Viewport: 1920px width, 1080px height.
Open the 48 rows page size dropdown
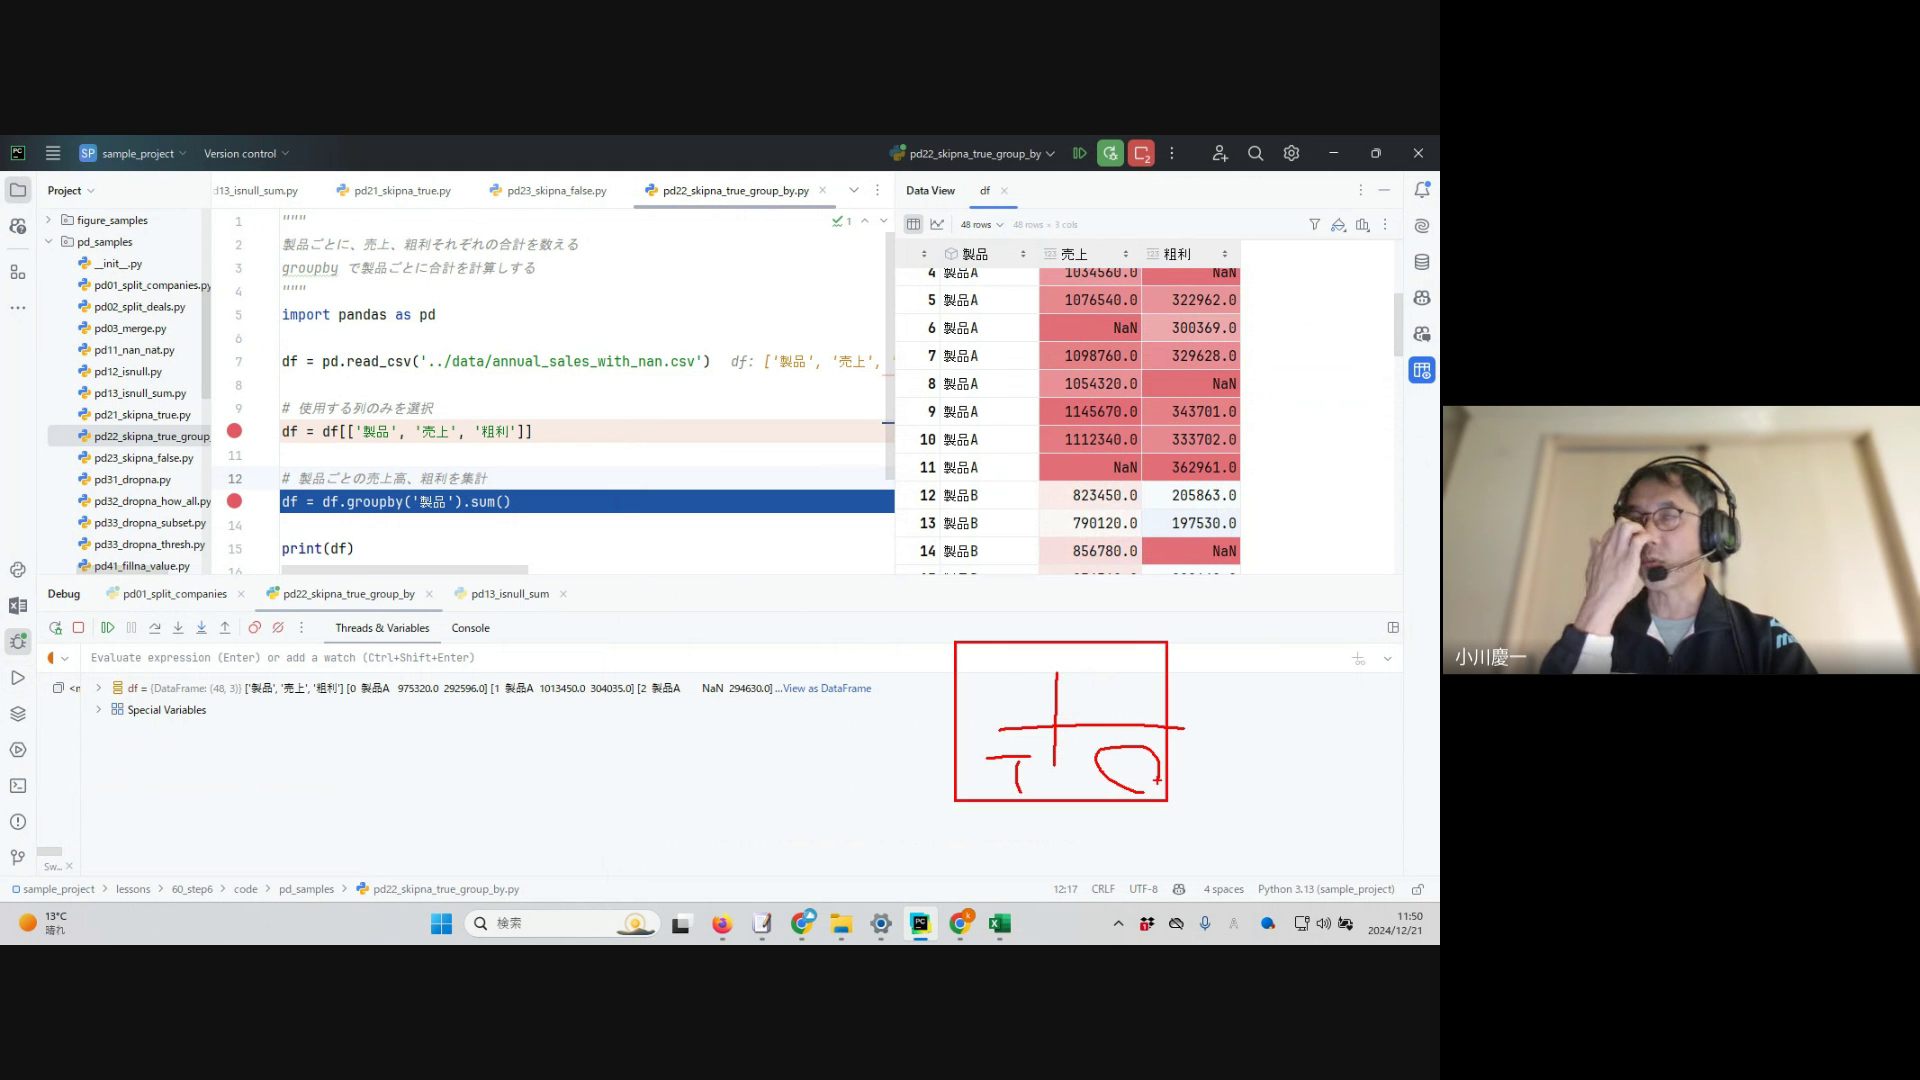(981, 225)
